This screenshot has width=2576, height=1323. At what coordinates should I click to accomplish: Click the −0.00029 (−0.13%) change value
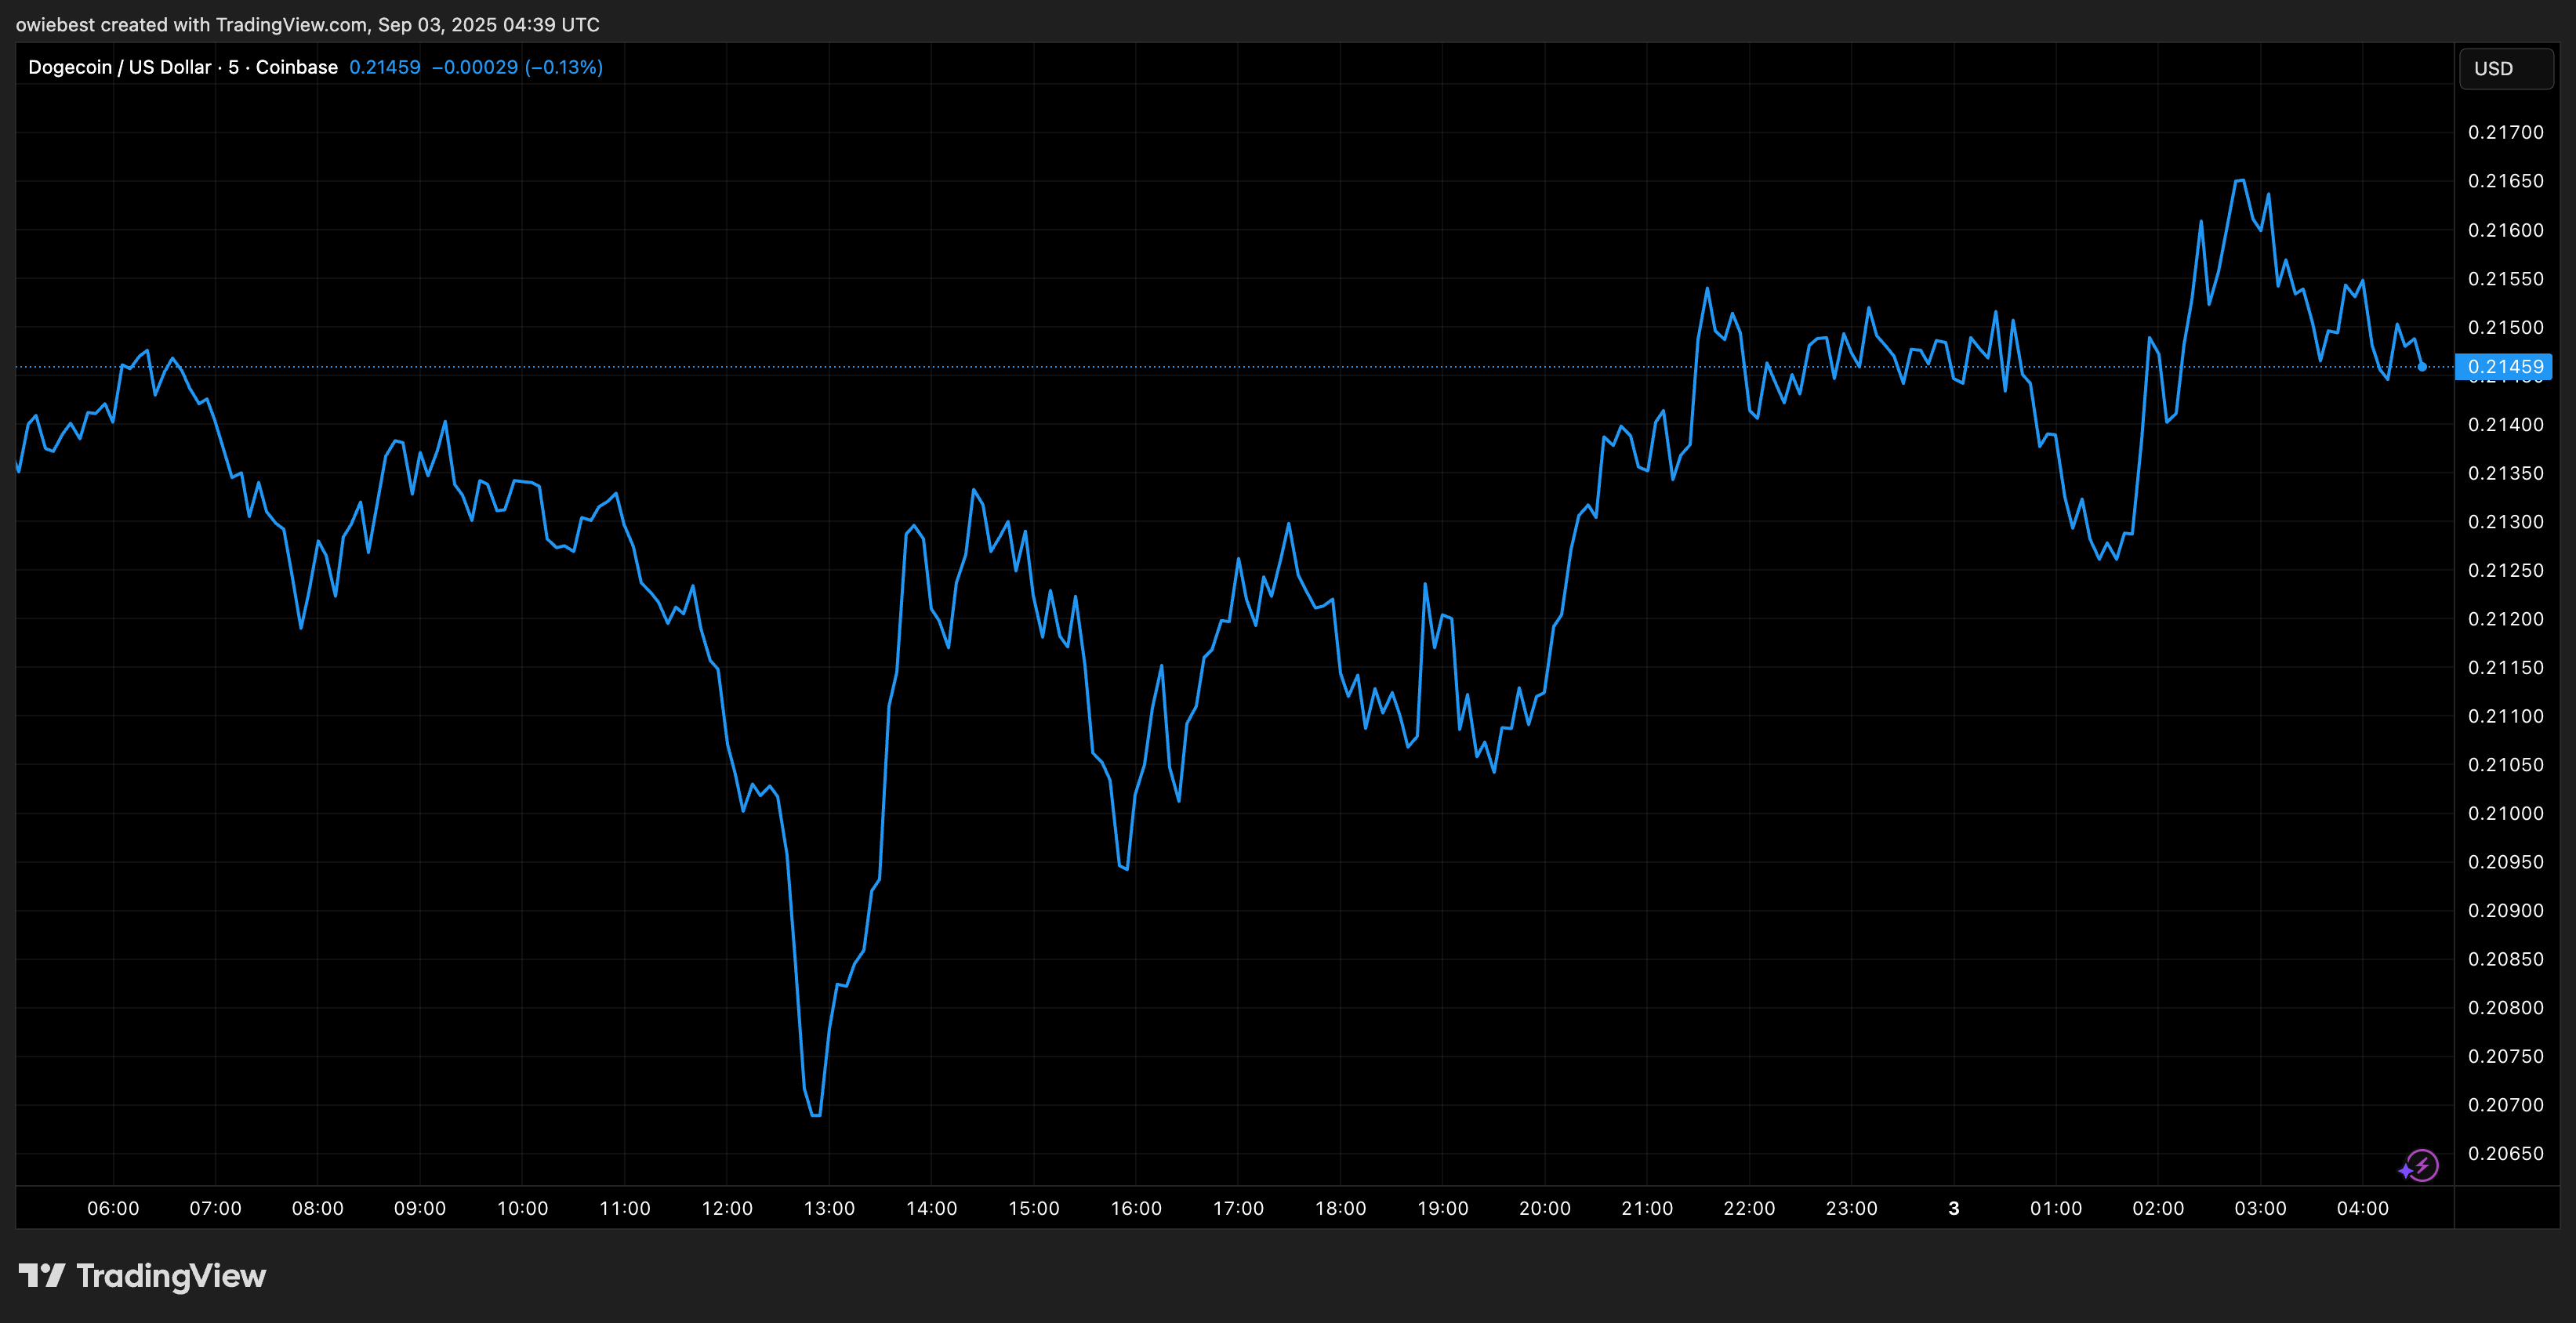516,67
